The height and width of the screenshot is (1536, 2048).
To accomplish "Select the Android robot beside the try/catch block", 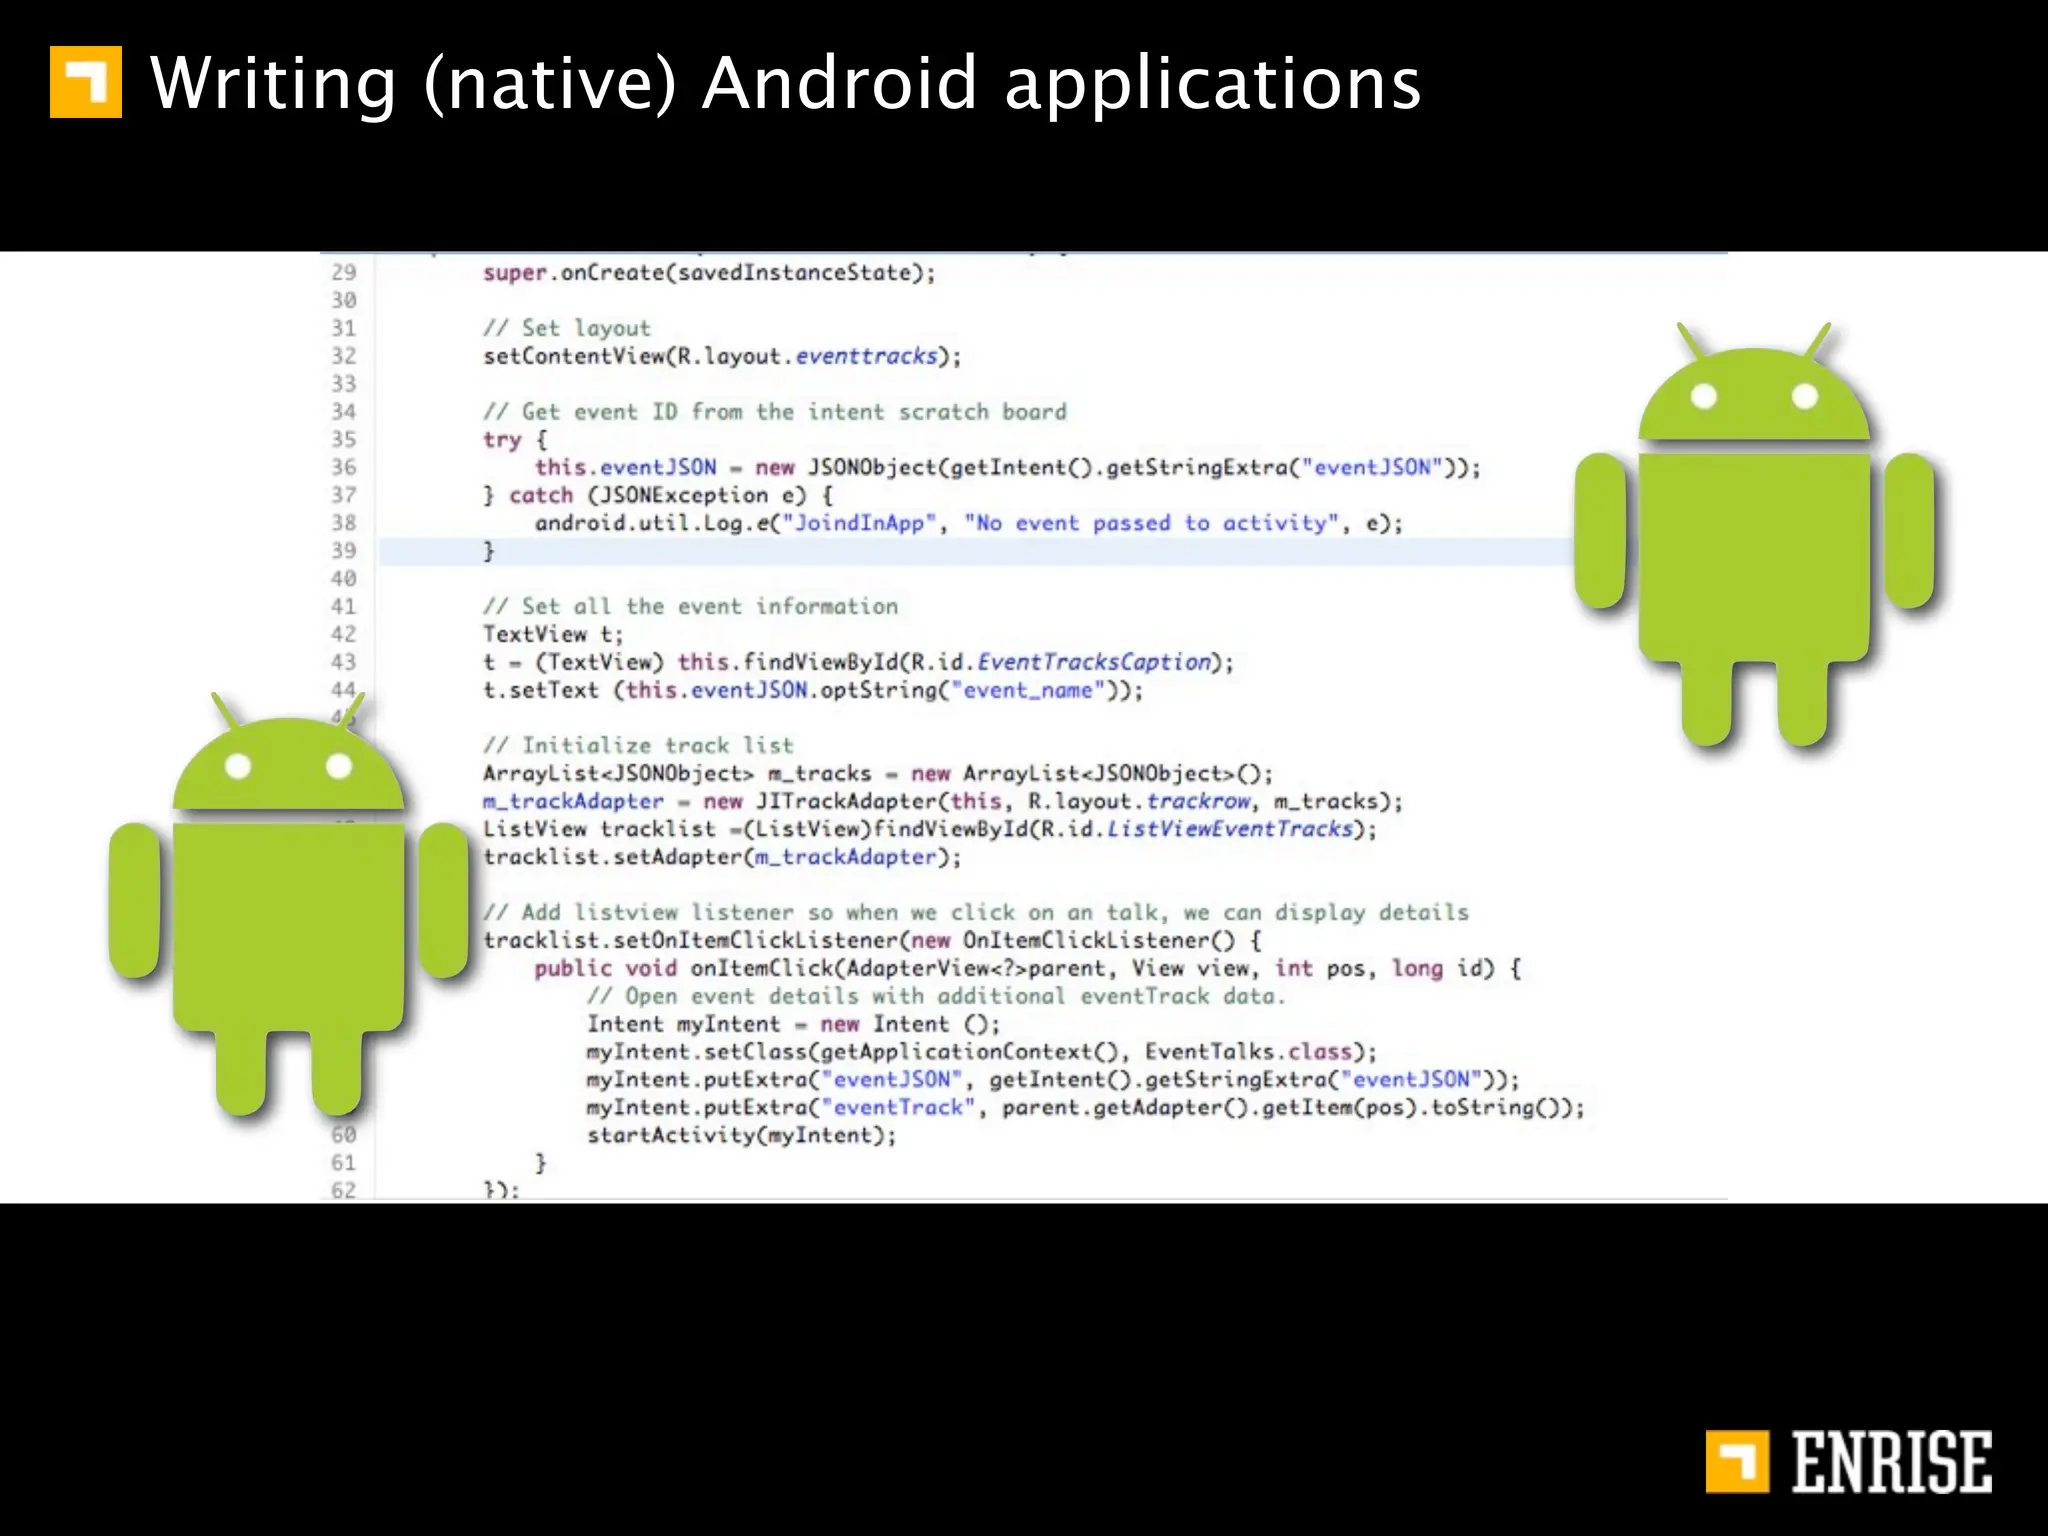I will pyautogui.click(x=1755, y=534).
